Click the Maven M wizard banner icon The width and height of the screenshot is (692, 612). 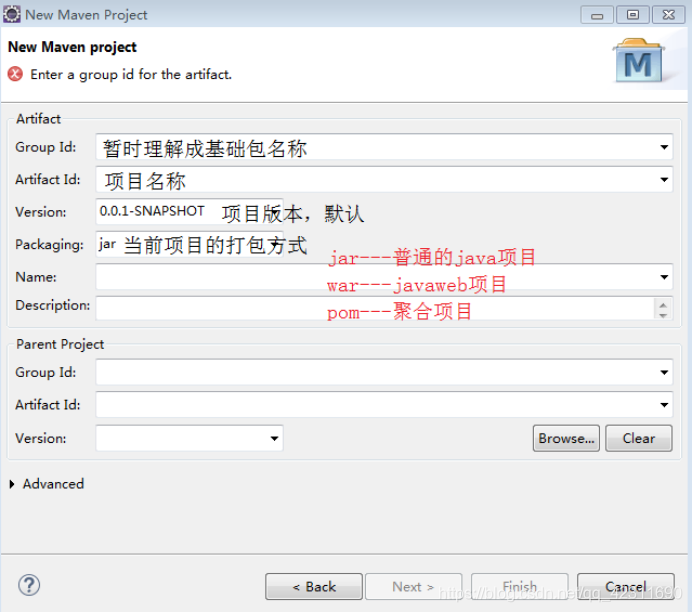pos(639,60)
